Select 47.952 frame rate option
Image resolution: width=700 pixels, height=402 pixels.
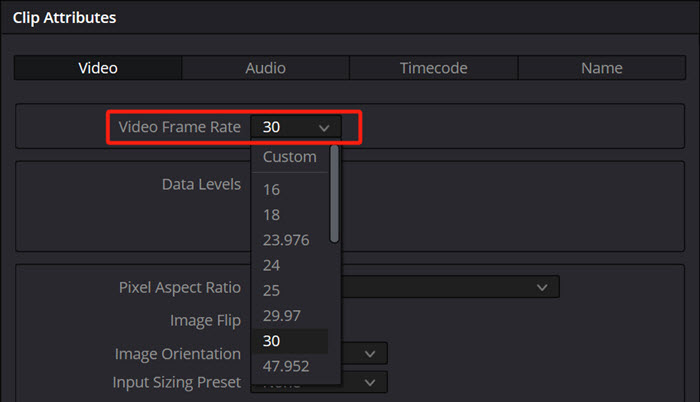pyautogui.click(x=290, y=366)
